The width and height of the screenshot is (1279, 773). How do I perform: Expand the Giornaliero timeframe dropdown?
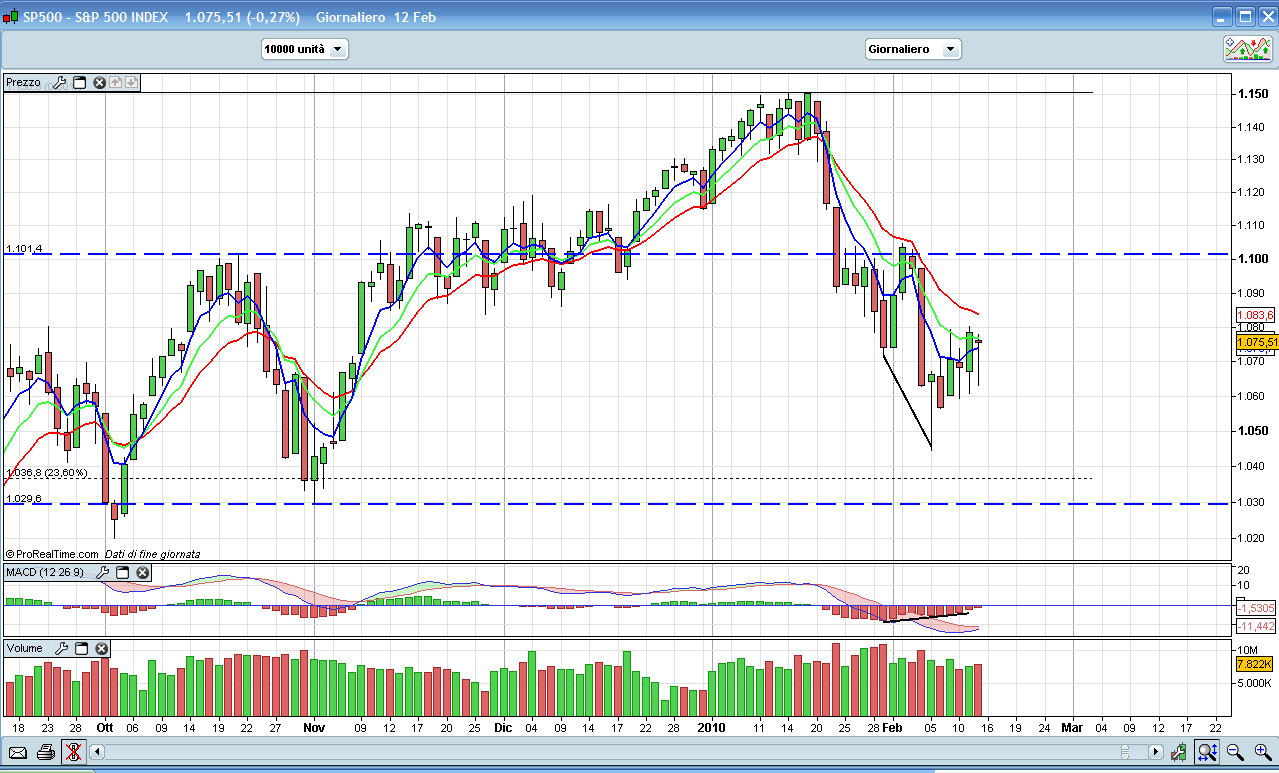pos(912,49)
